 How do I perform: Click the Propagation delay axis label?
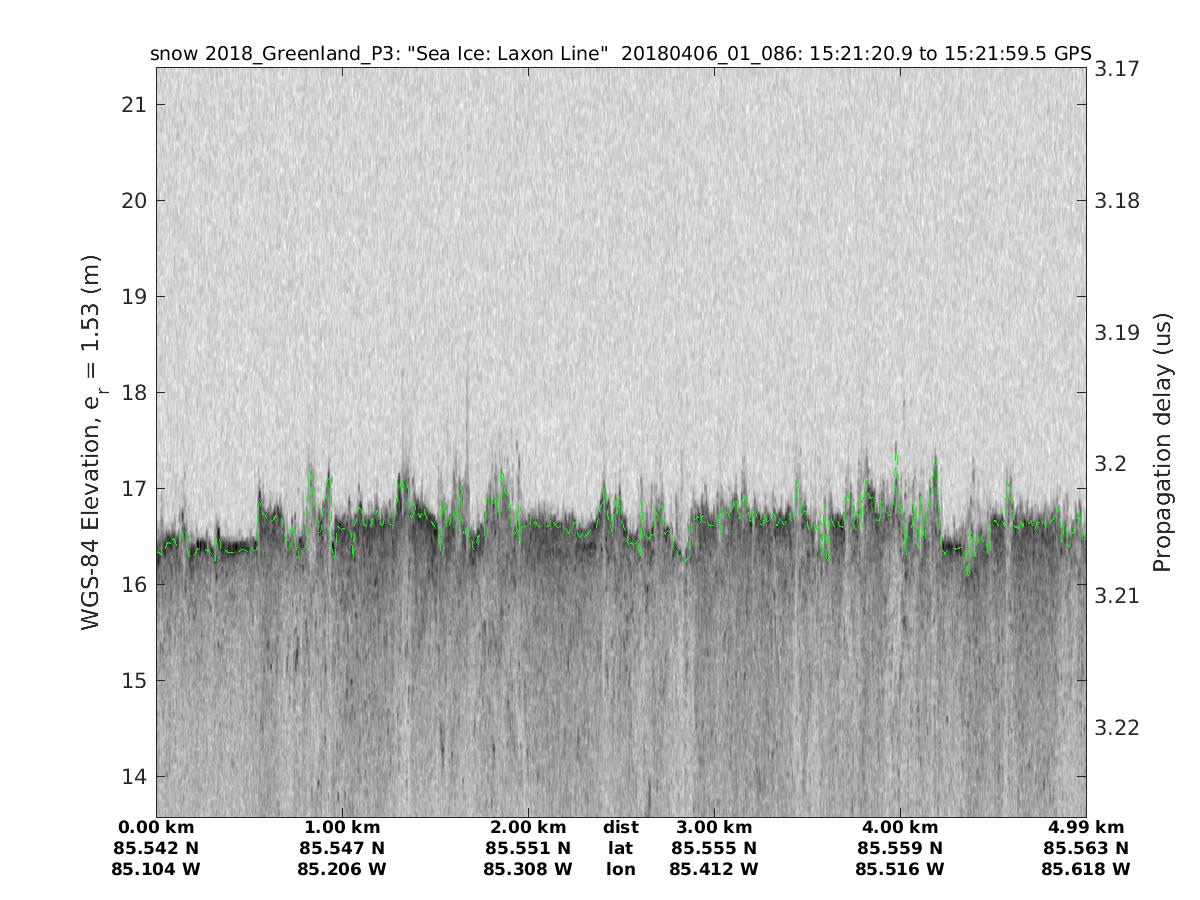coord(1161,442)
